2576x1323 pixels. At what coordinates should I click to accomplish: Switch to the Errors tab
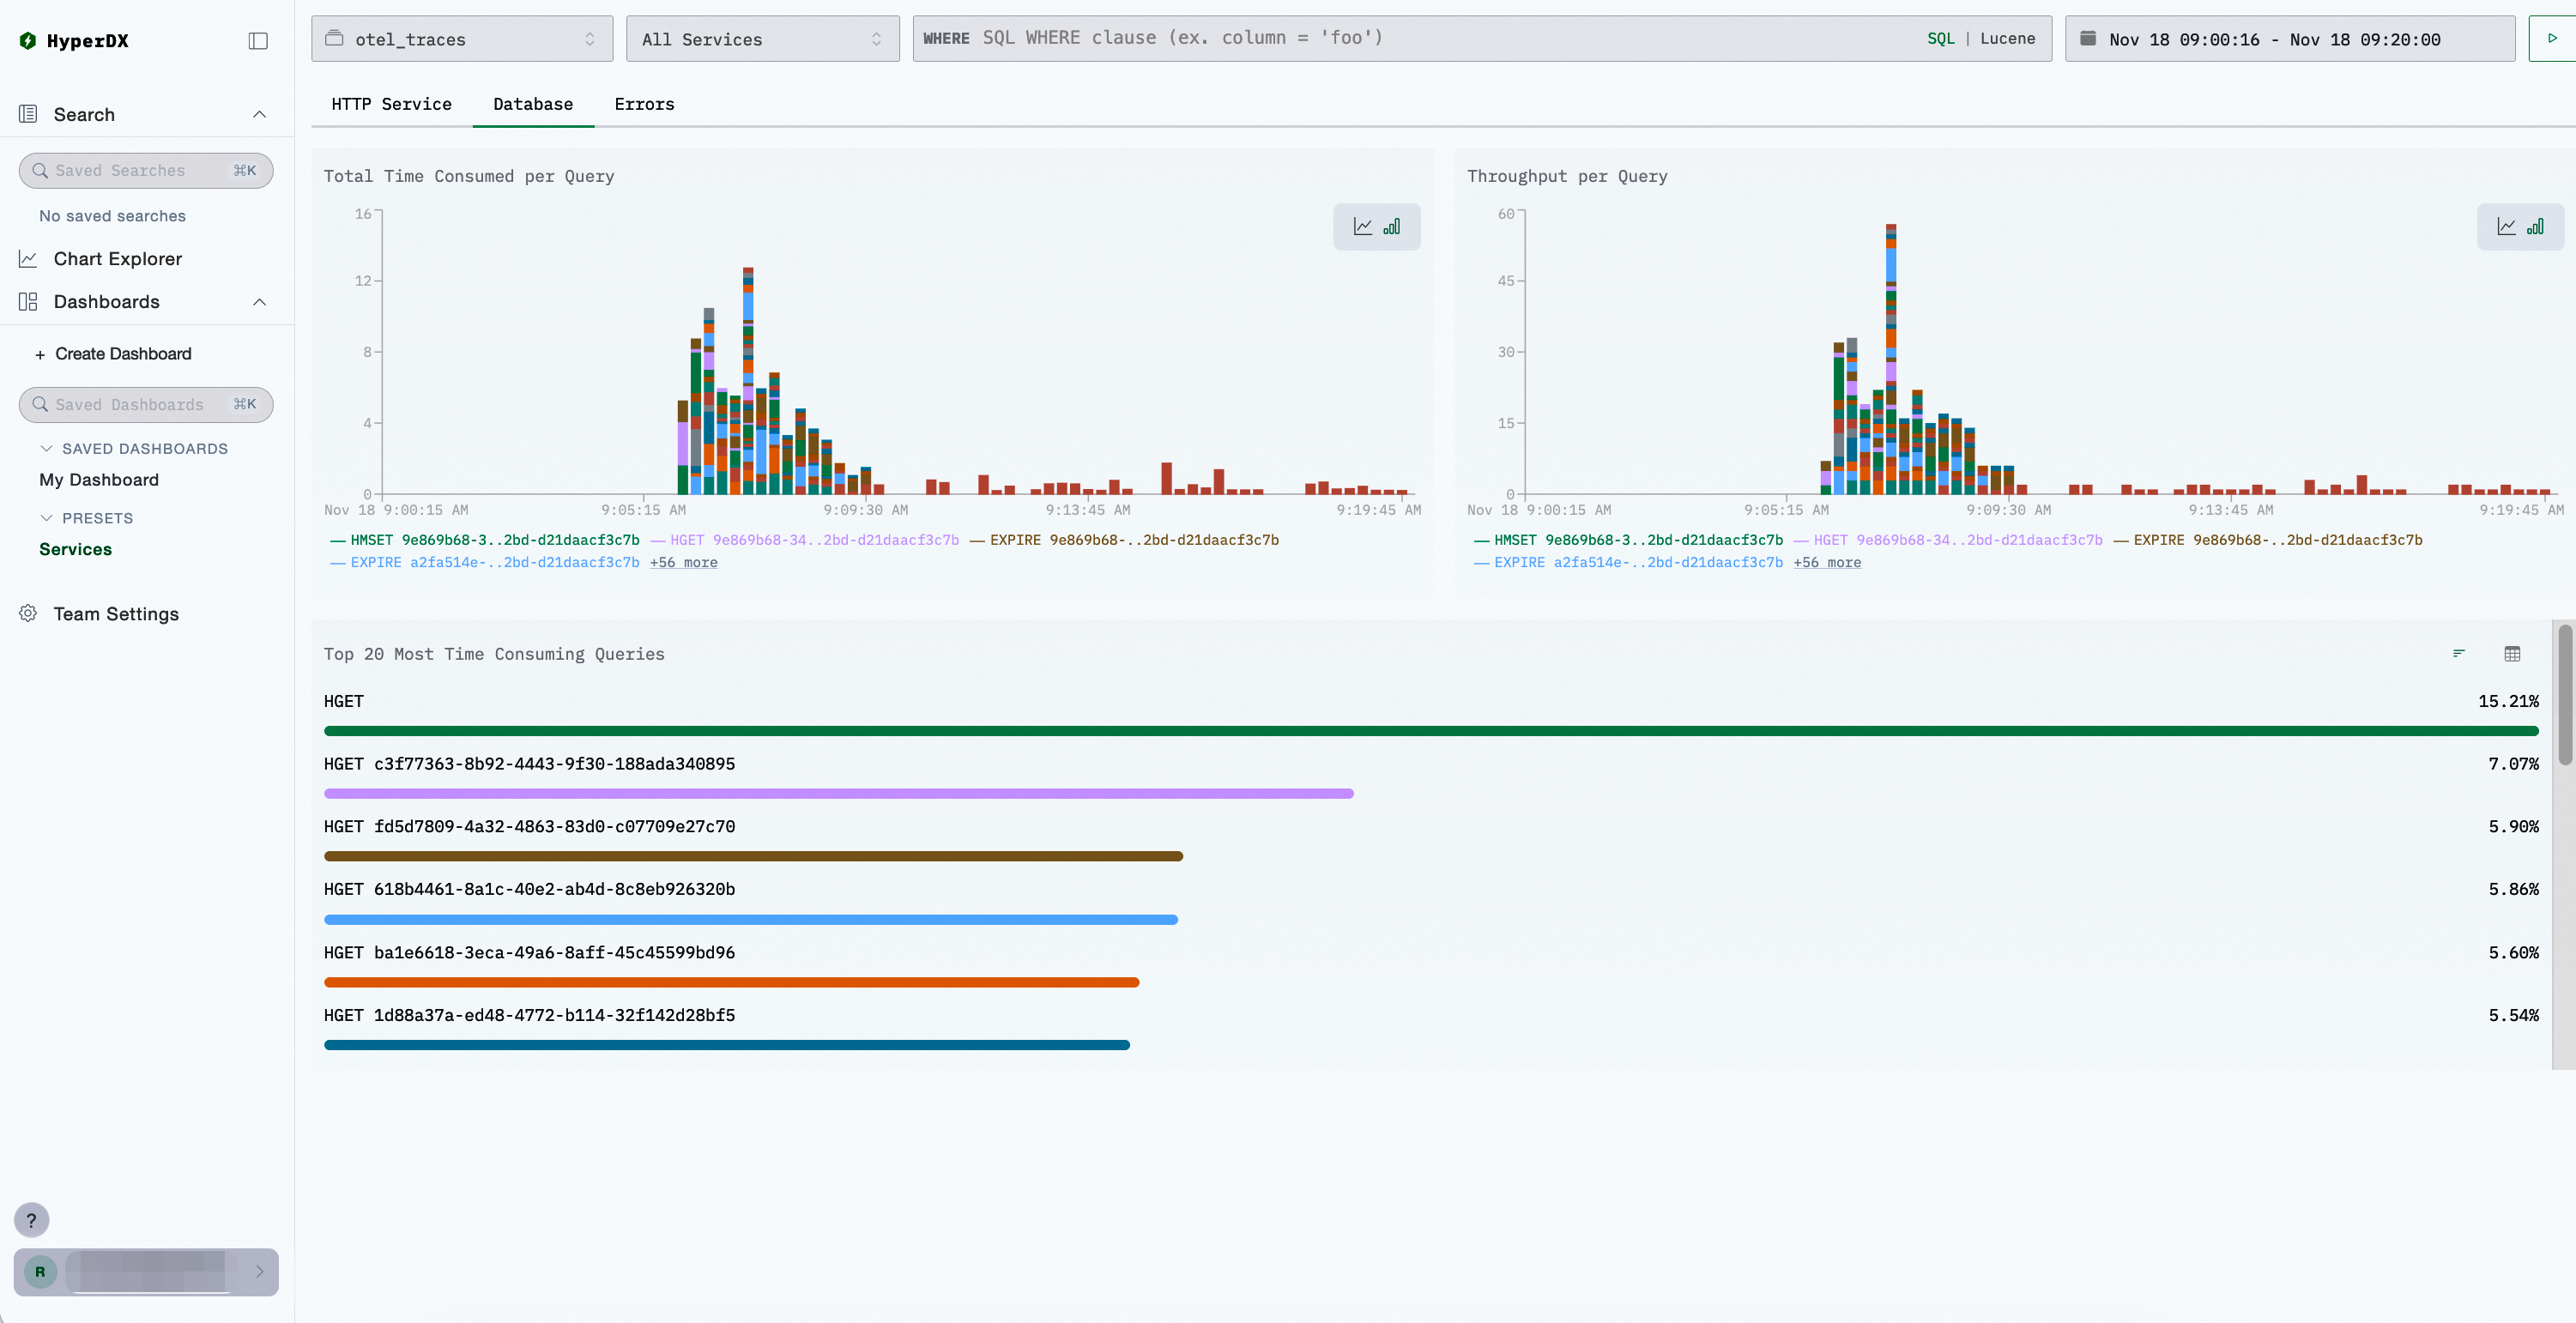point(644,104)
